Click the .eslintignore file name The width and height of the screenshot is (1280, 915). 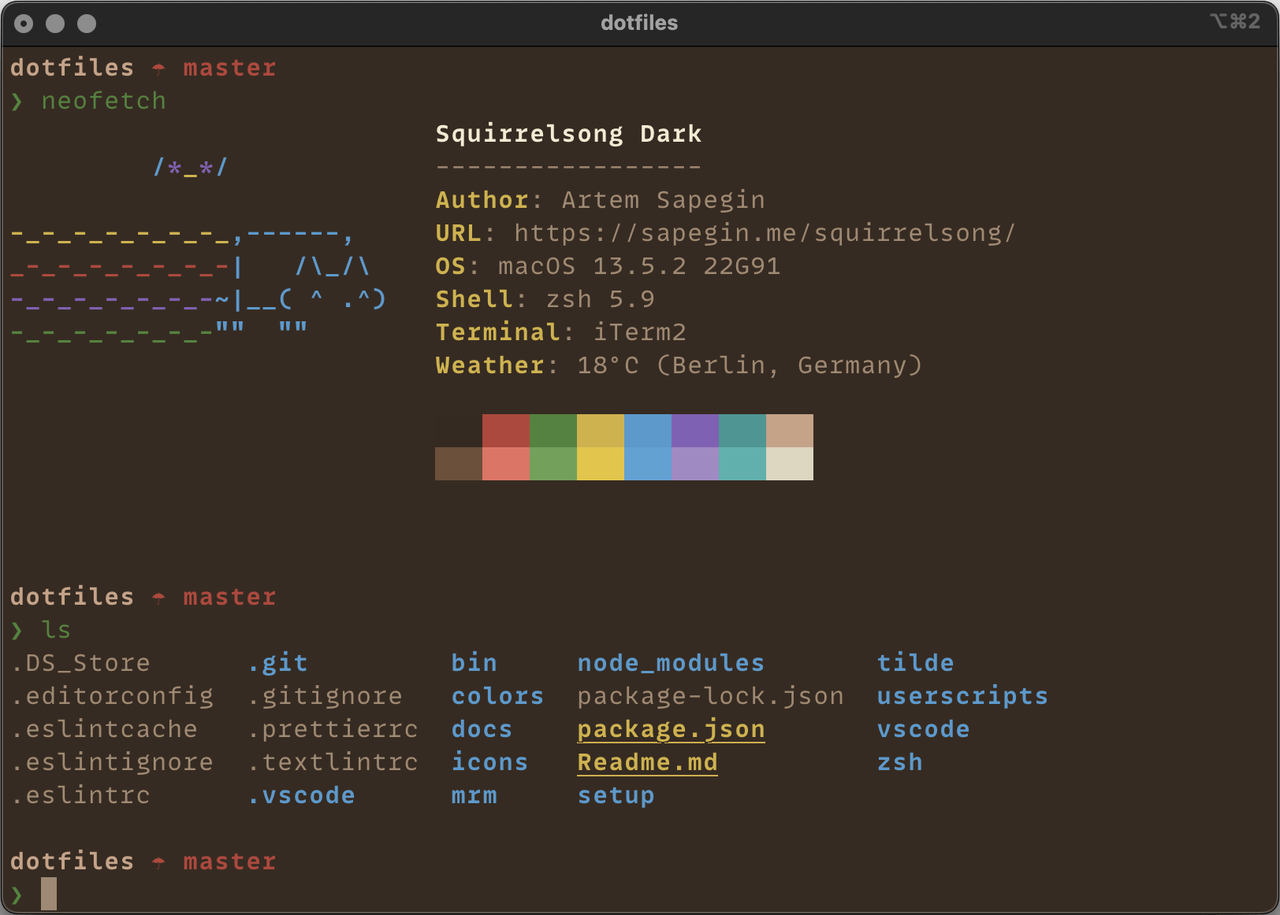(x=112, y=762)
